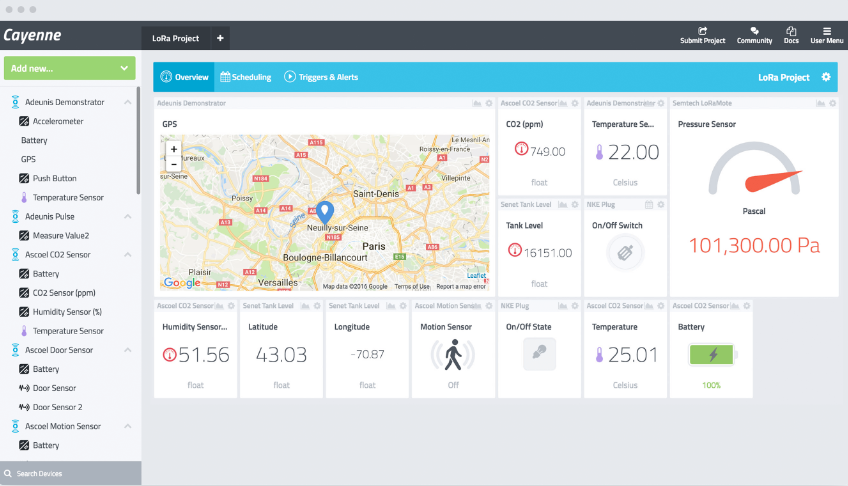Open chart icon on Temperature 25.01 widget
The width and height of the screenshot is (848, 486).
[649, 306]
